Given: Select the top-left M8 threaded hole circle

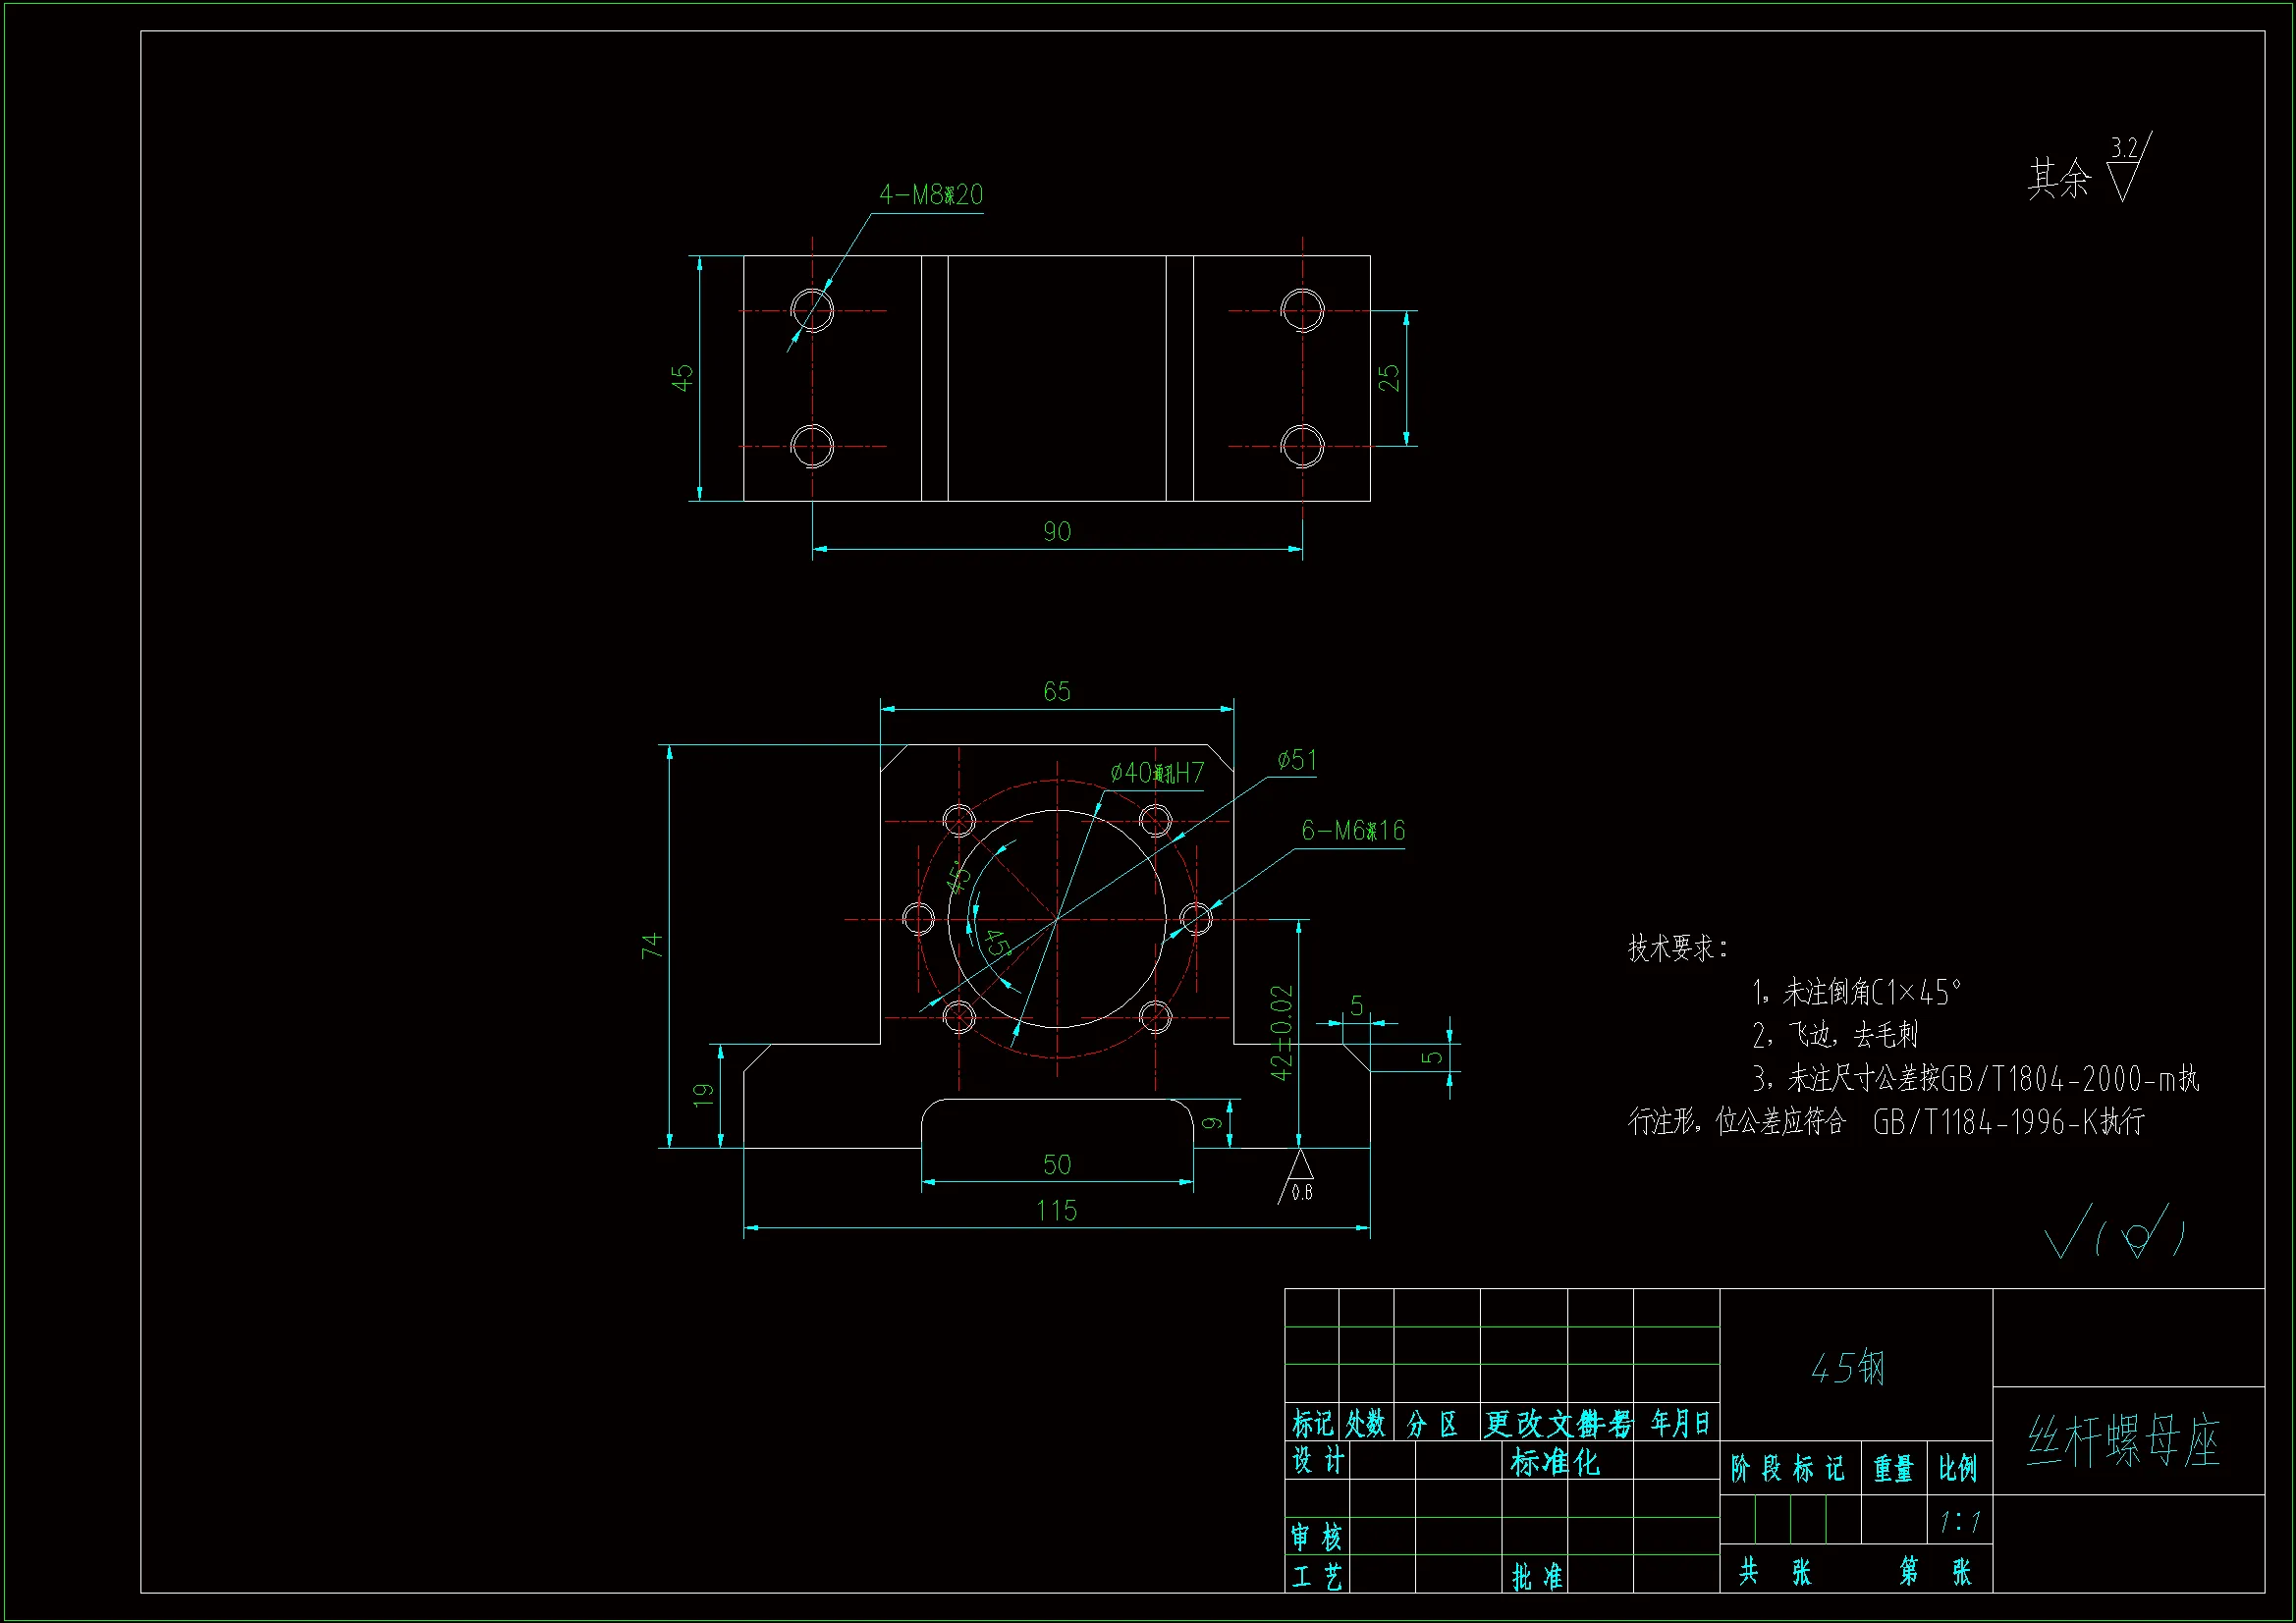Looking at the screenshot, I should (812, 310).
